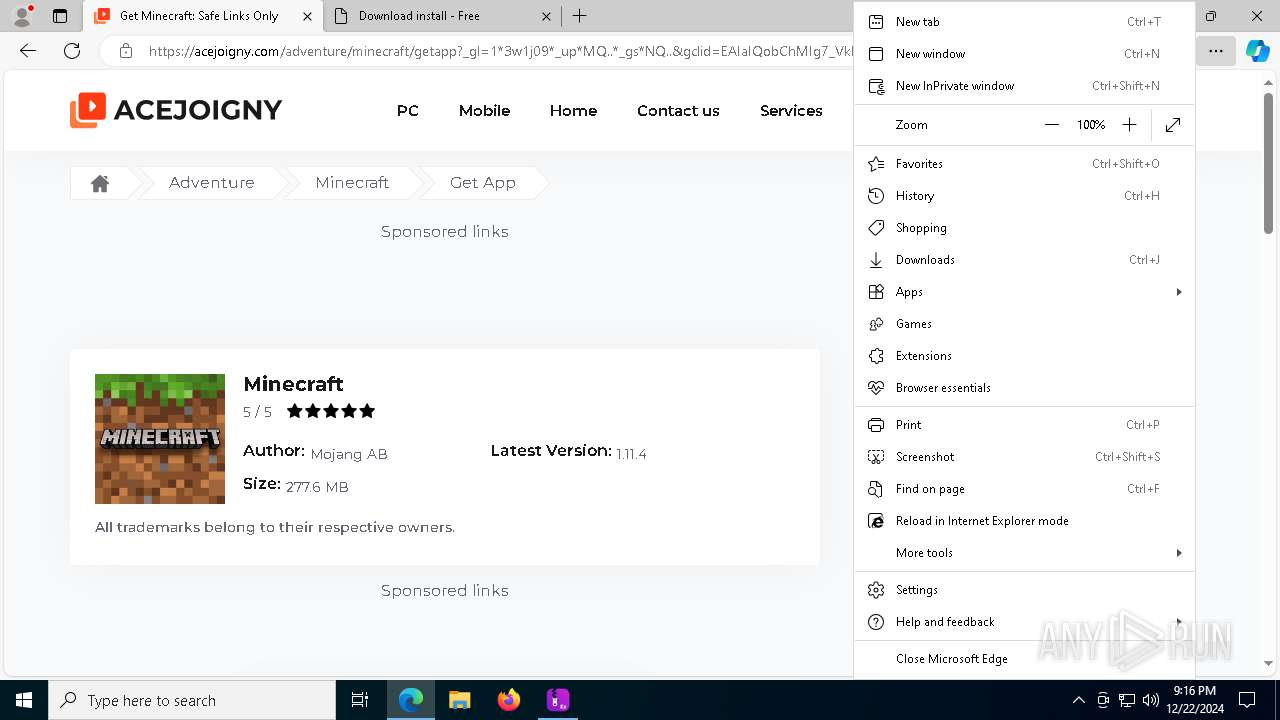The height and width of the screenshot is (720, 1280).
Task: Click the browser back arrow
Action: point(28,51)
